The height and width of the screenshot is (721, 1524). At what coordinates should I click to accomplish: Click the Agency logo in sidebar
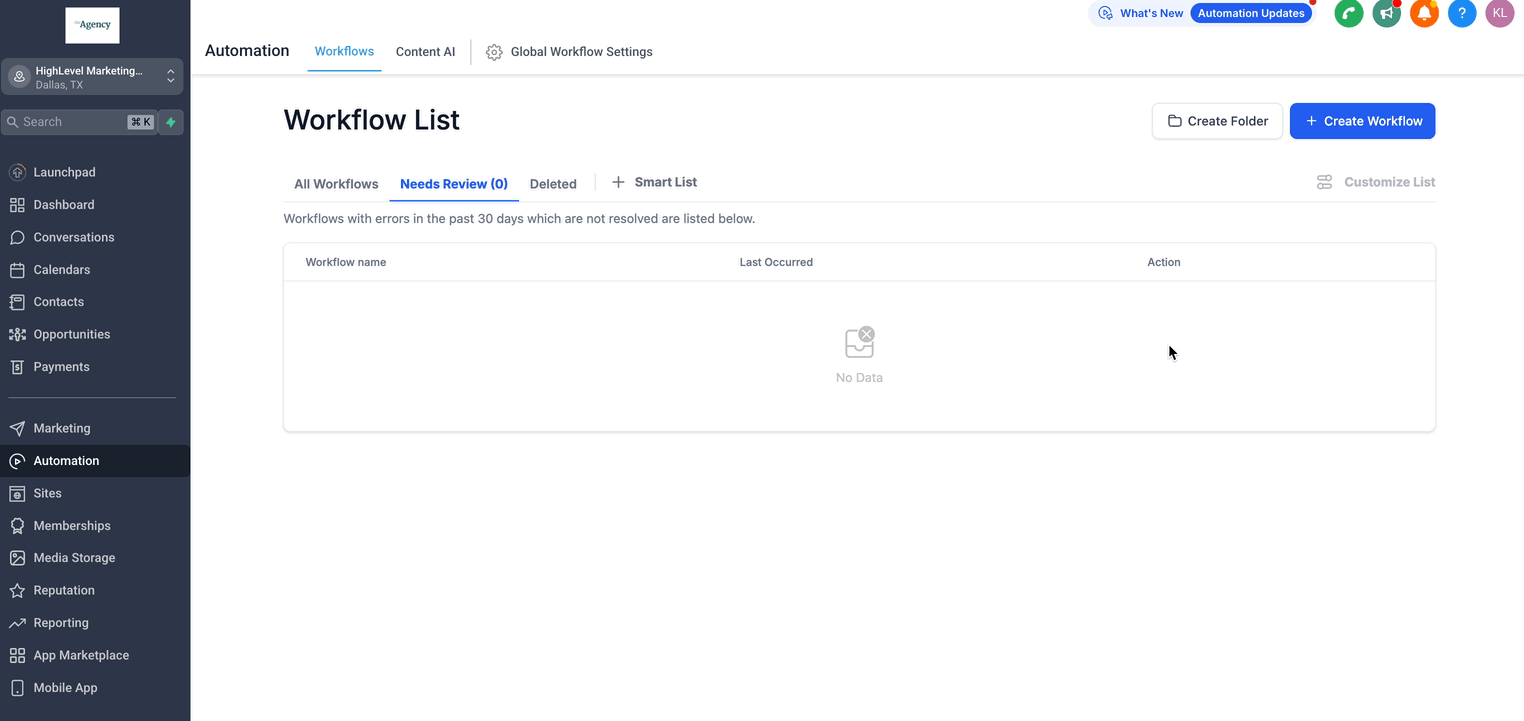[x=92, y=25]
